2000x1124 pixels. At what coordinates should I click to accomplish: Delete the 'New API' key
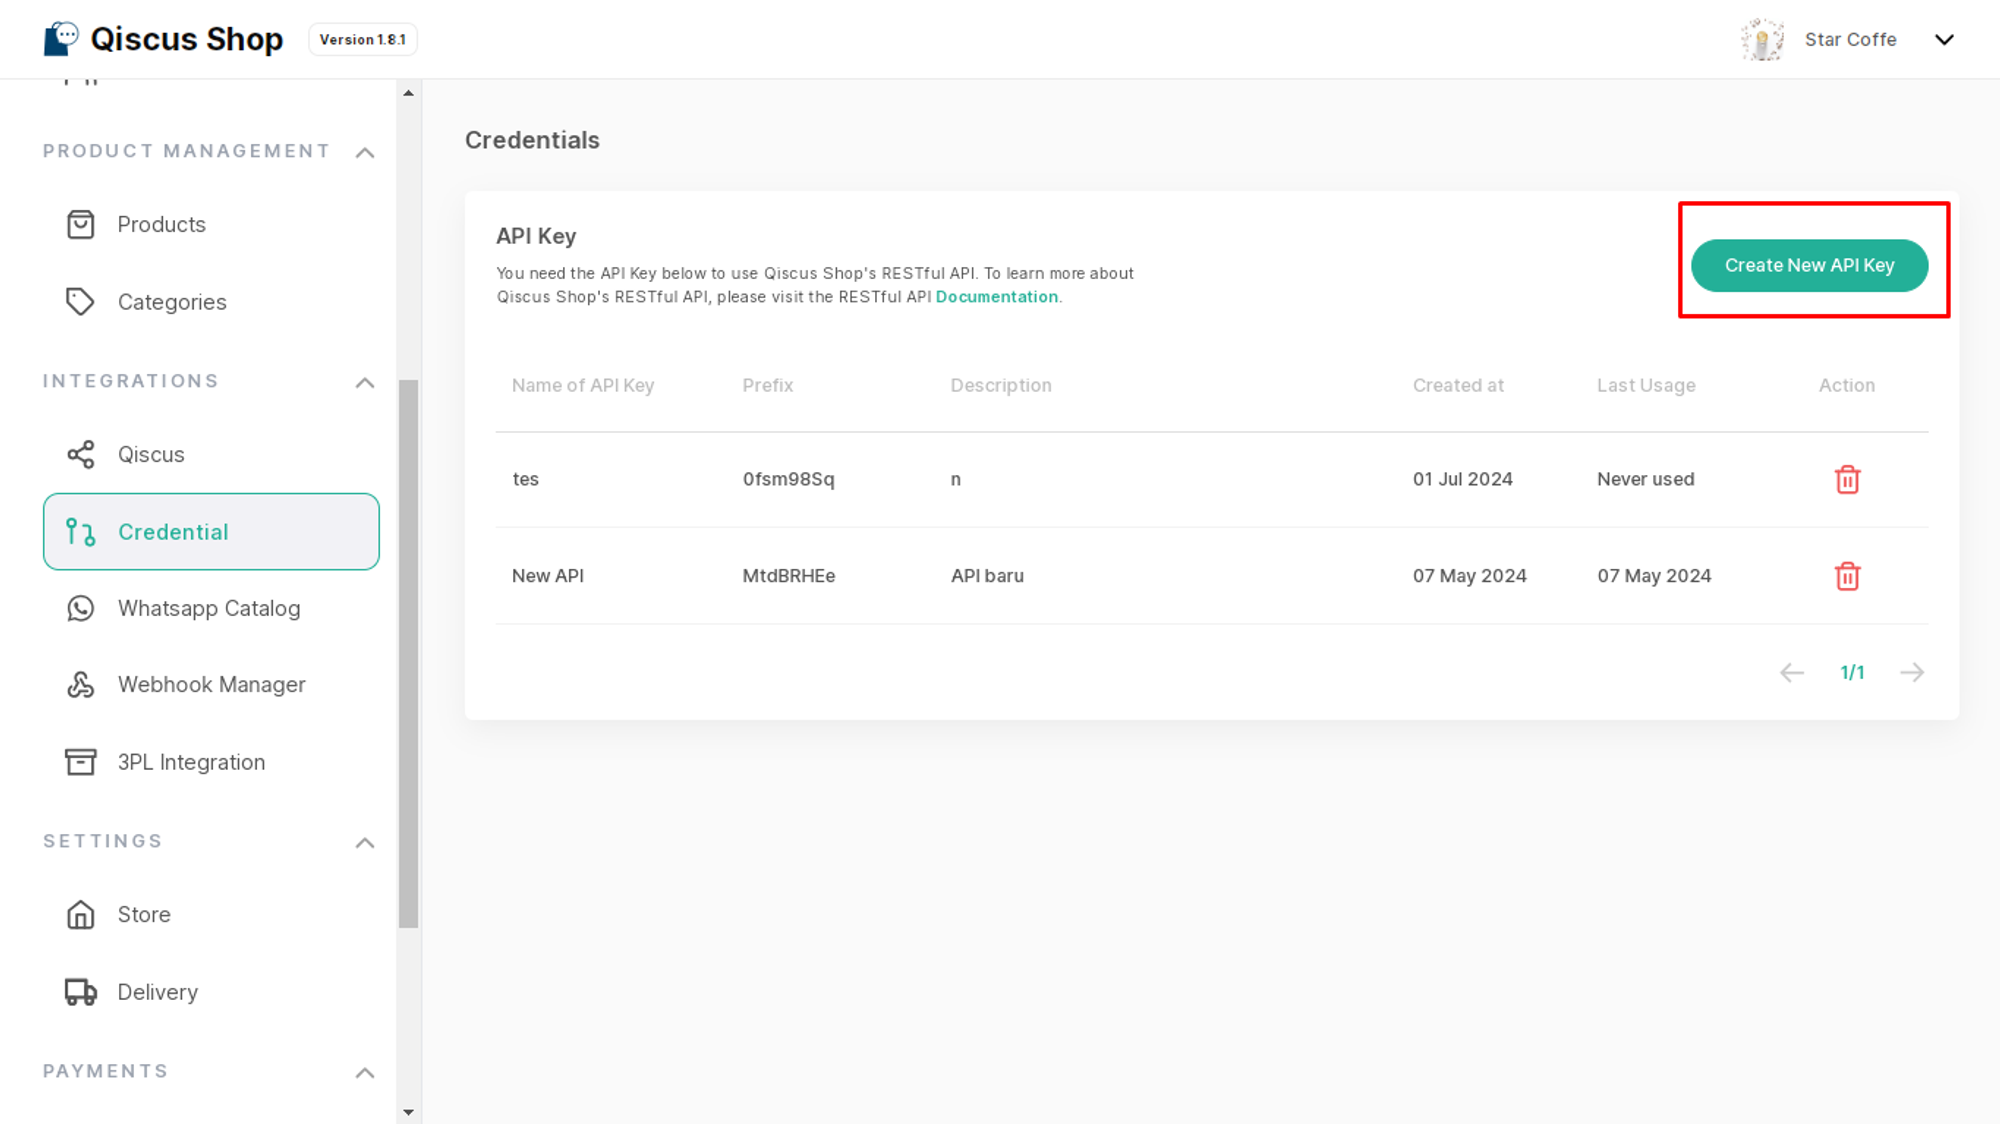(x=1847, y=576)
